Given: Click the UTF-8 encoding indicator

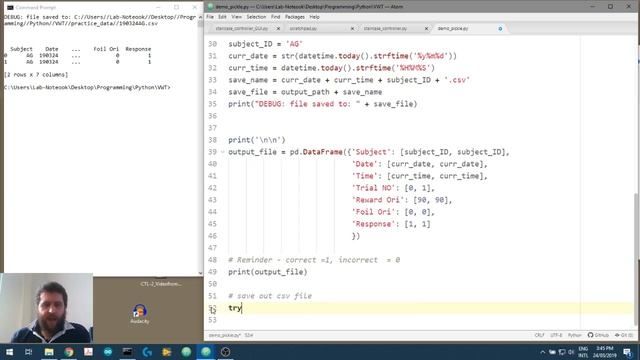Looking at the screenshot, I should pyautogui.click(x=556, y=335).
